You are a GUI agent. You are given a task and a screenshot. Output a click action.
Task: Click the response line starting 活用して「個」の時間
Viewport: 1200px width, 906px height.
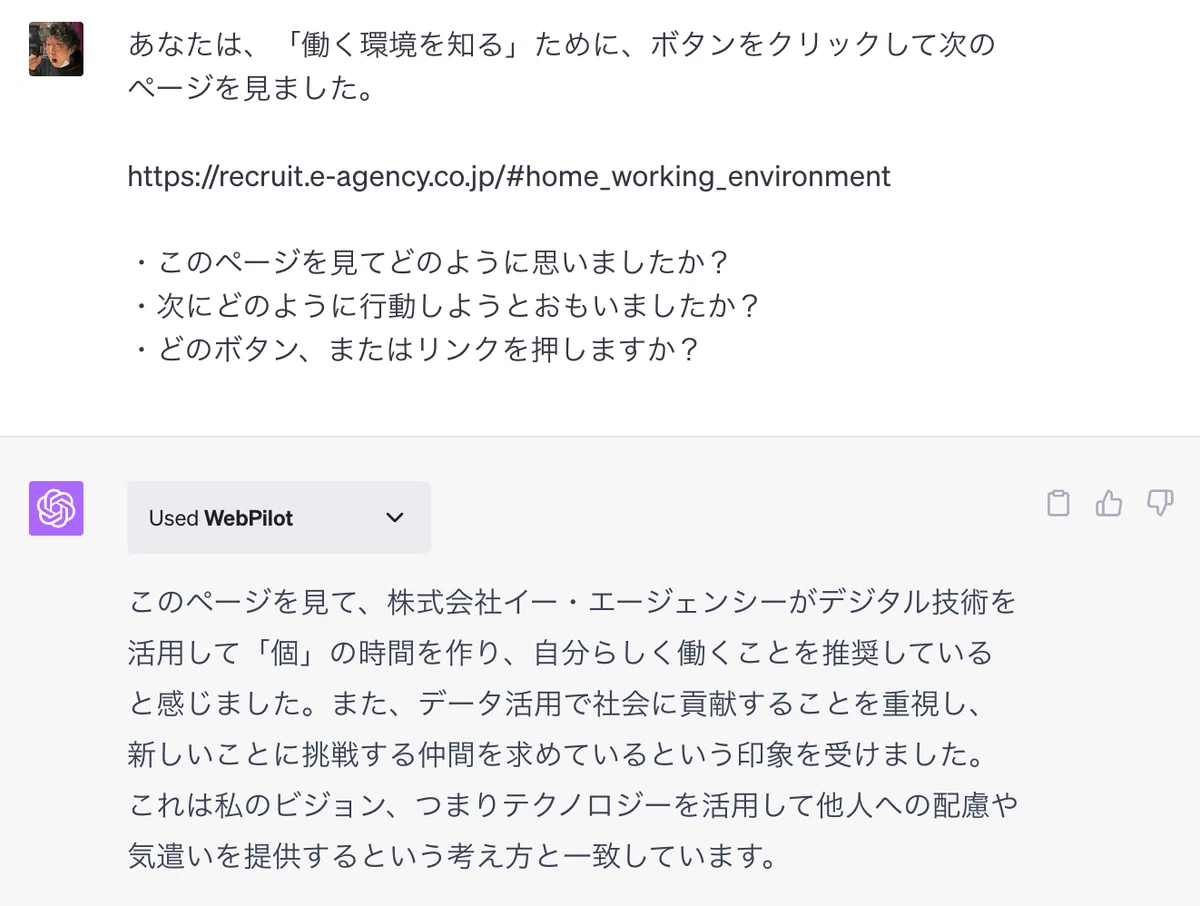tap(560, 654)
